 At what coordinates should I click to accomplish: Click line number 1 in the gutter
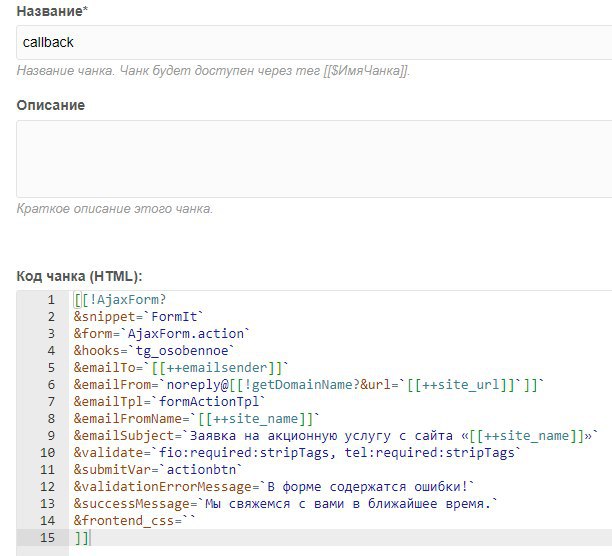pyautogui.click(x=51, y=300)
